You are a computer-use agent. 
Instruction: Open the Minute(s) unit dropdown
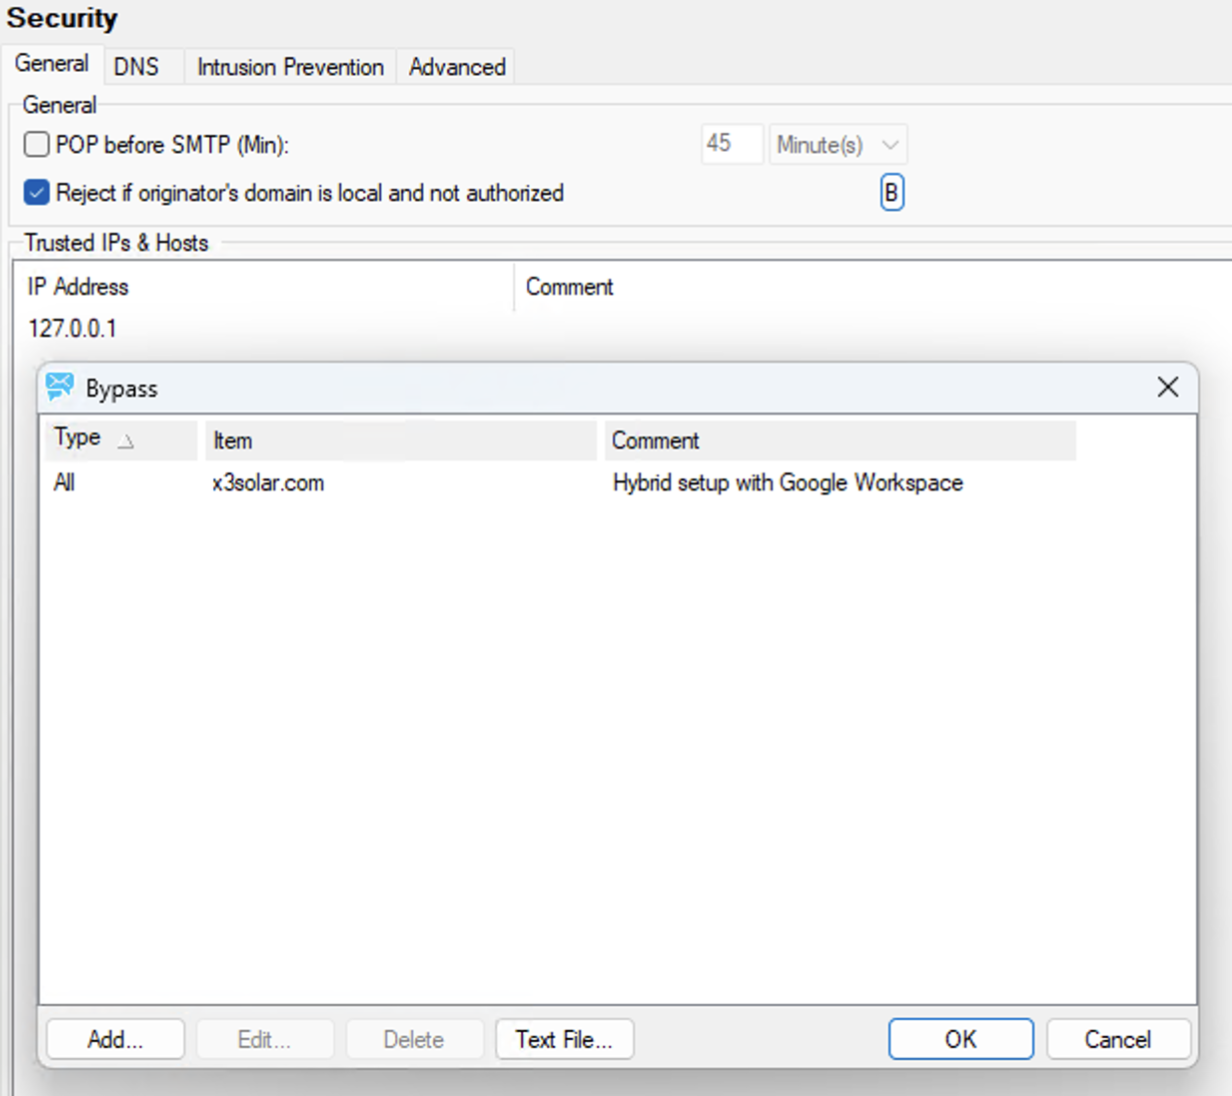coord(838,145)
